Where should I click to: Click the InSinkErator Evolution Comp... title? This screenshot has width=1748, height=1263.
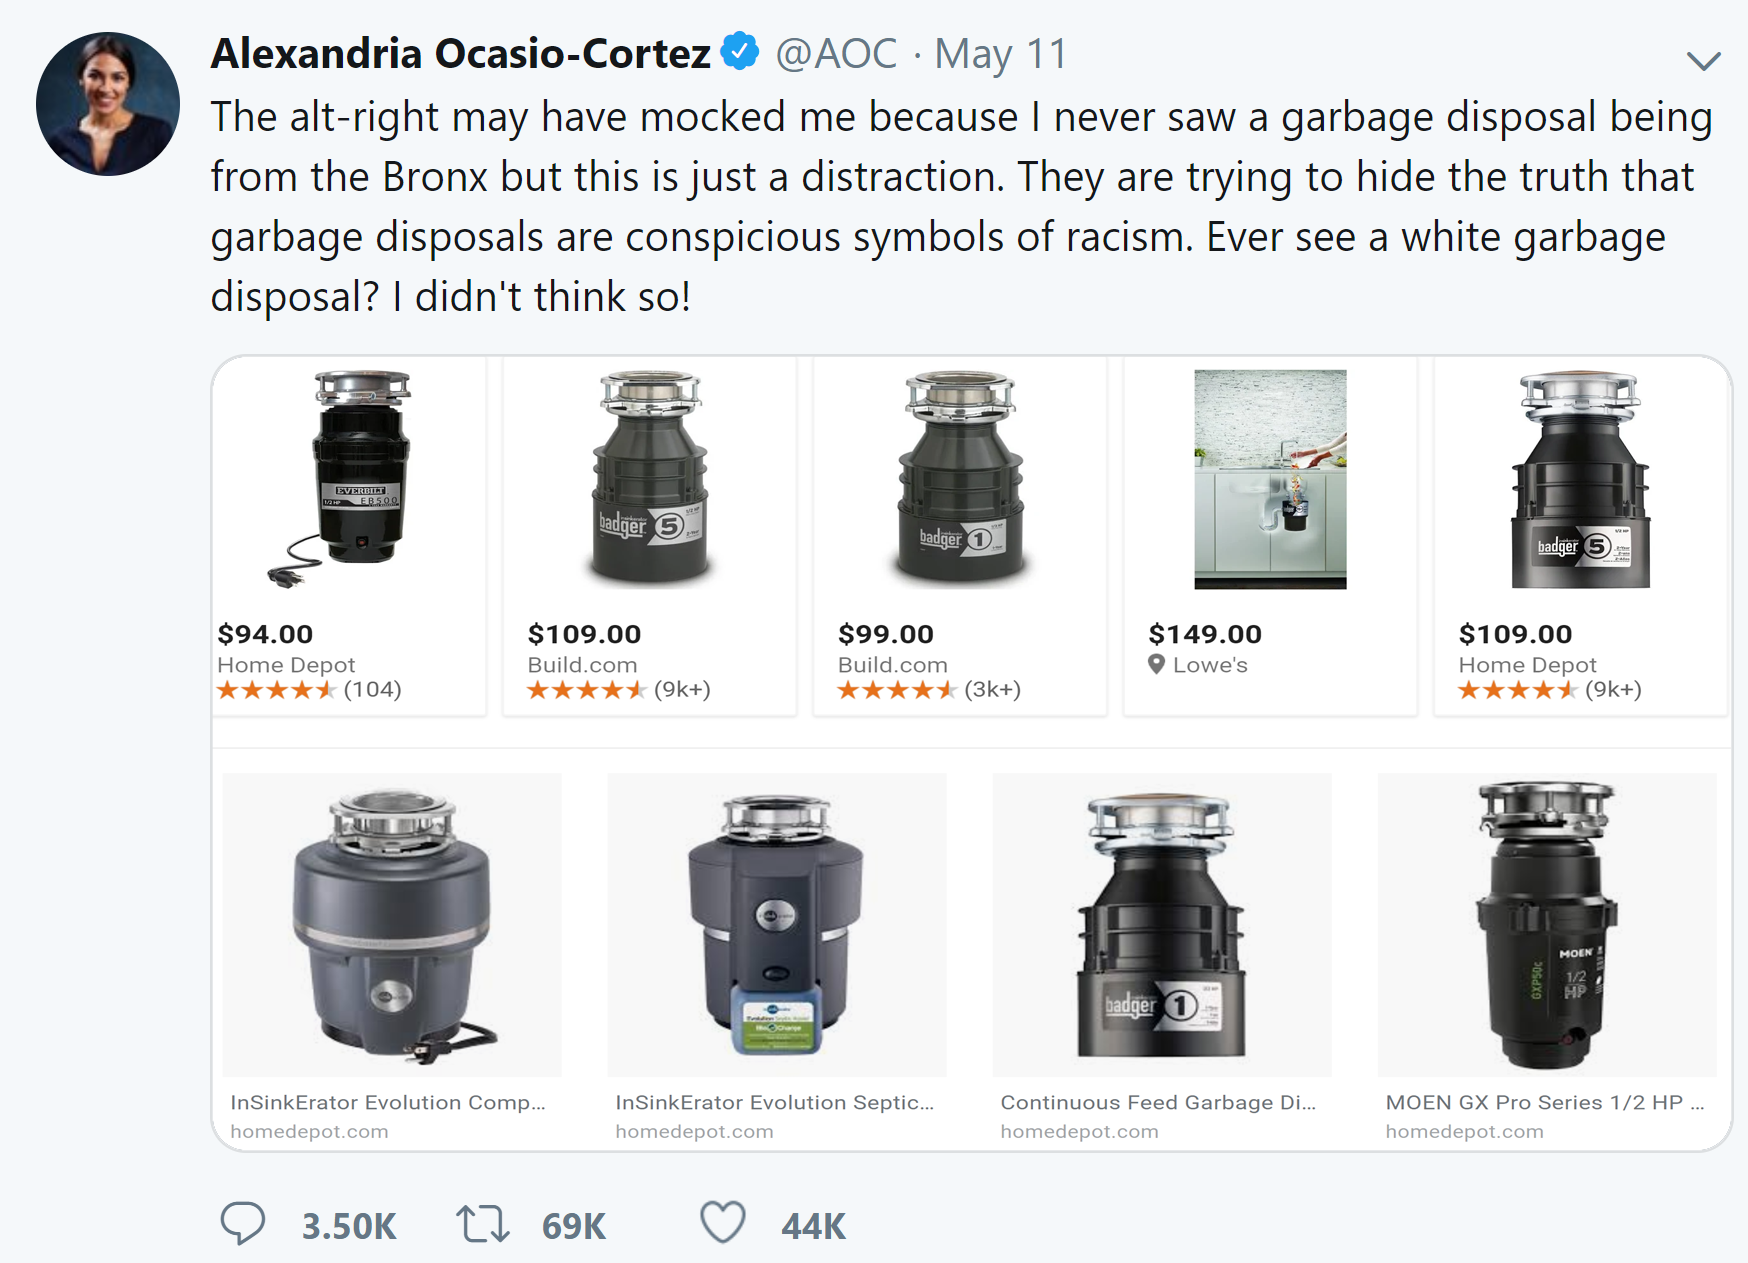388,1102
